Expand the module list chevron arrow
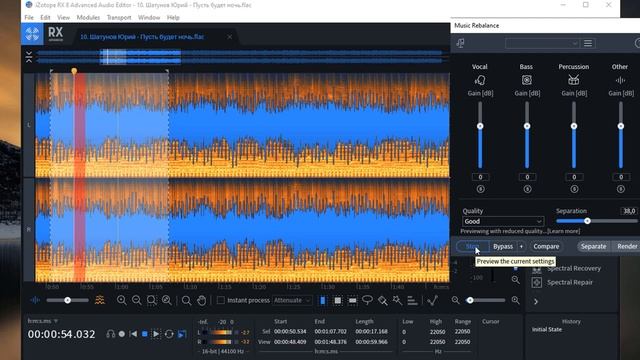This screenshot has width=640, height=360. click(536, 302)
